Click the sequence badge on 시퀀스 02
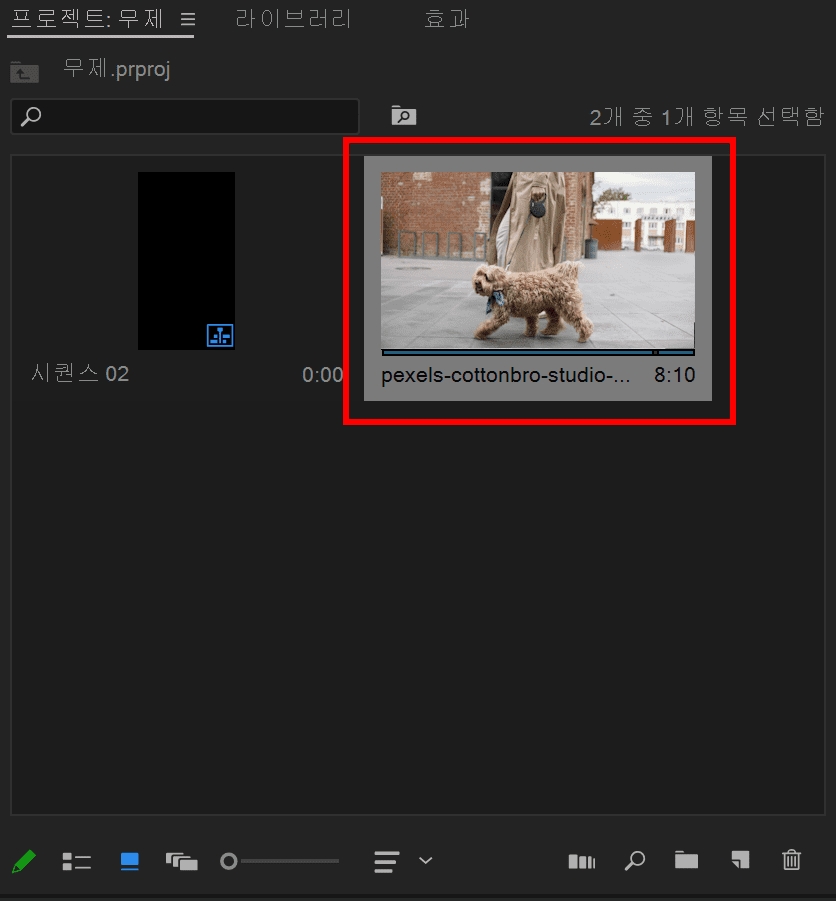Image resolution: width=836 pixels, height=901 pixels. tap(220, 335)
